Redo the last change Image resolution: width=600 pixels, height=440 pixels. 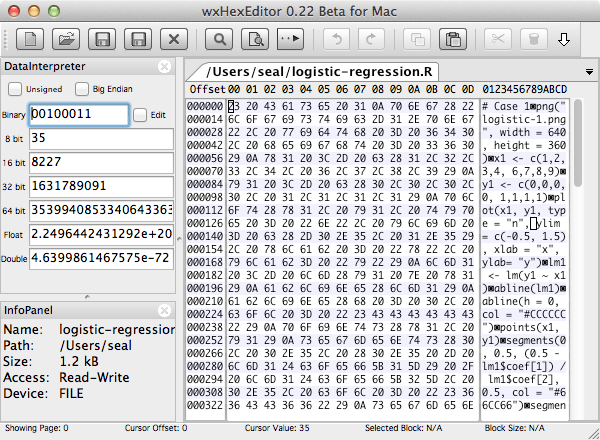point(371,39)
